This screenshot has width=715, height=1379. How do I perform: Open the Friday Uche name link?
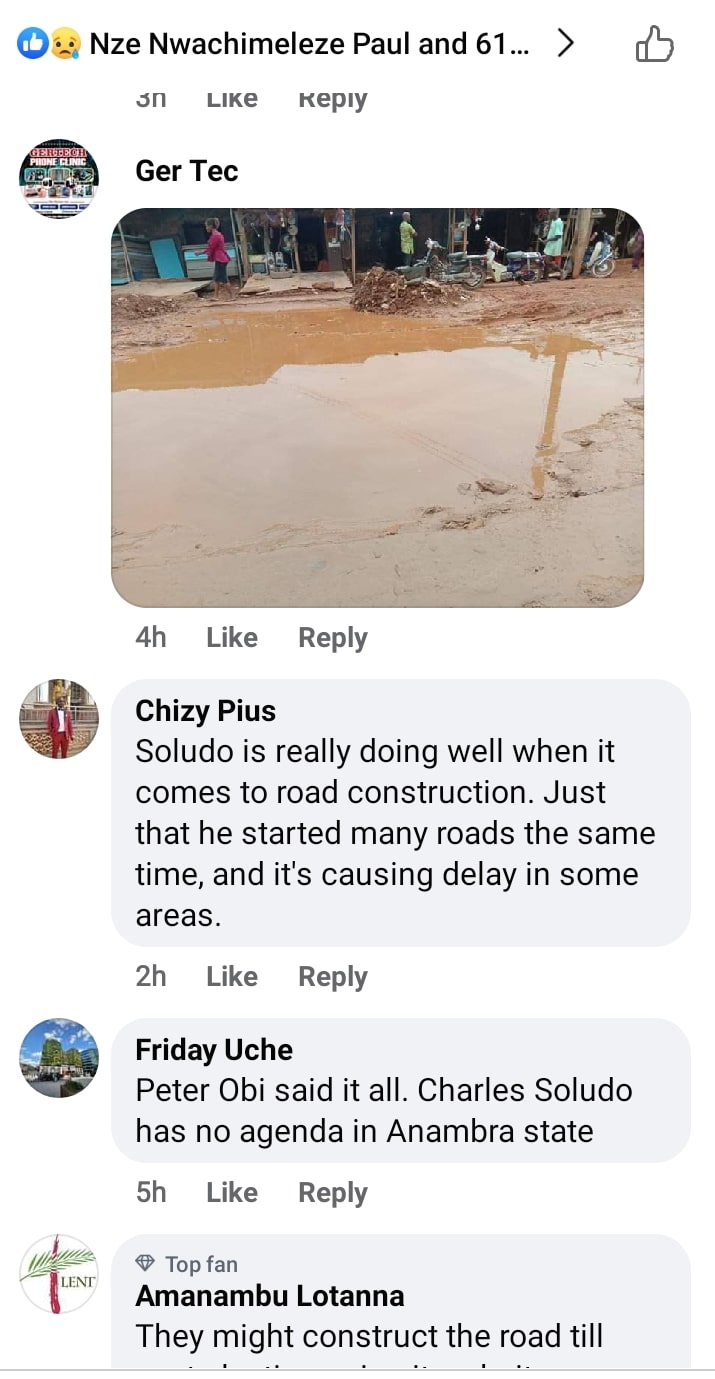coord(214,1050)
